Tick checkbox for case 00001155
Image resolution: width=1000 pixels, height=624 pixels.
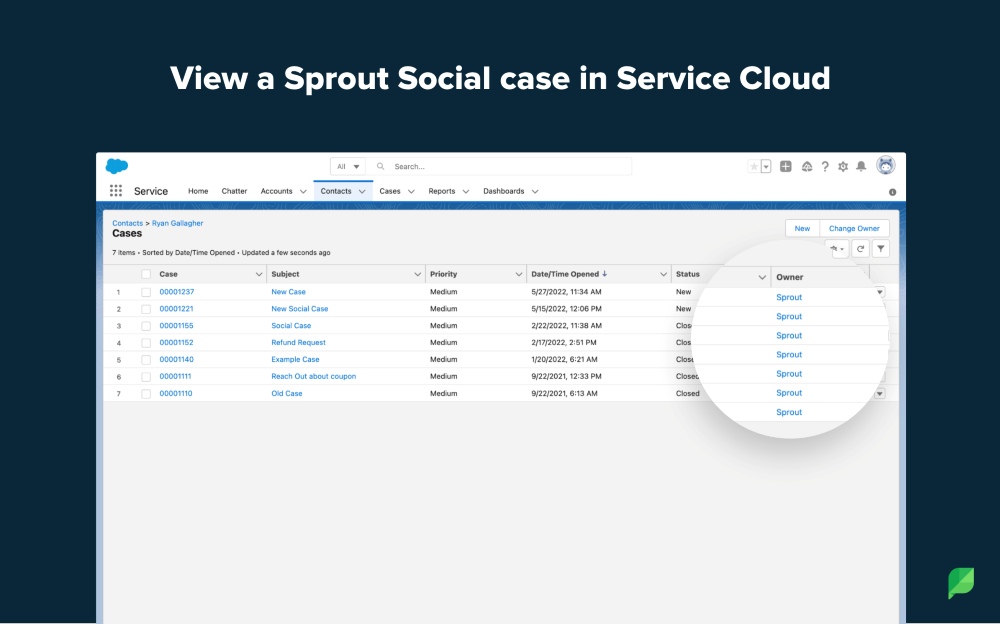coord(146,326)
